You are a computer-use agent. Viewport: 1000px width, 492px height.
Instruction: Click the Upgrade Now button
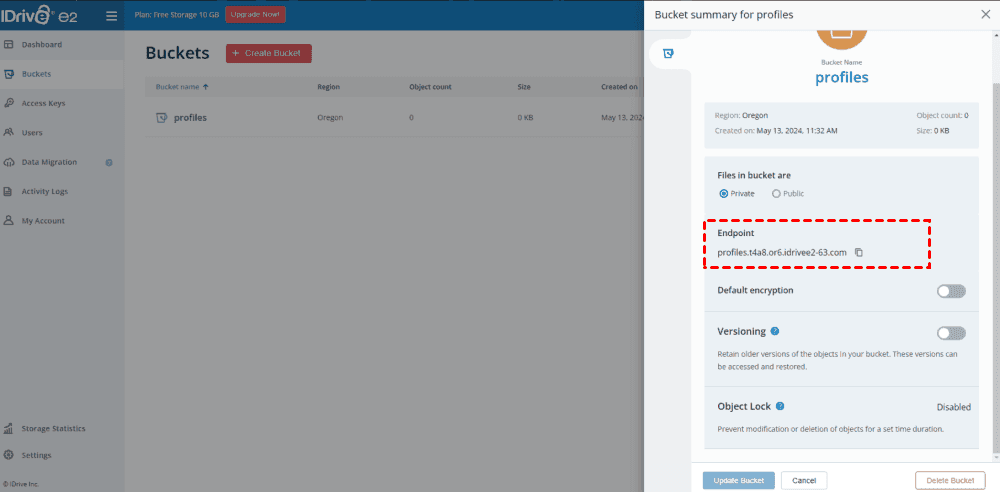(255, 14)
